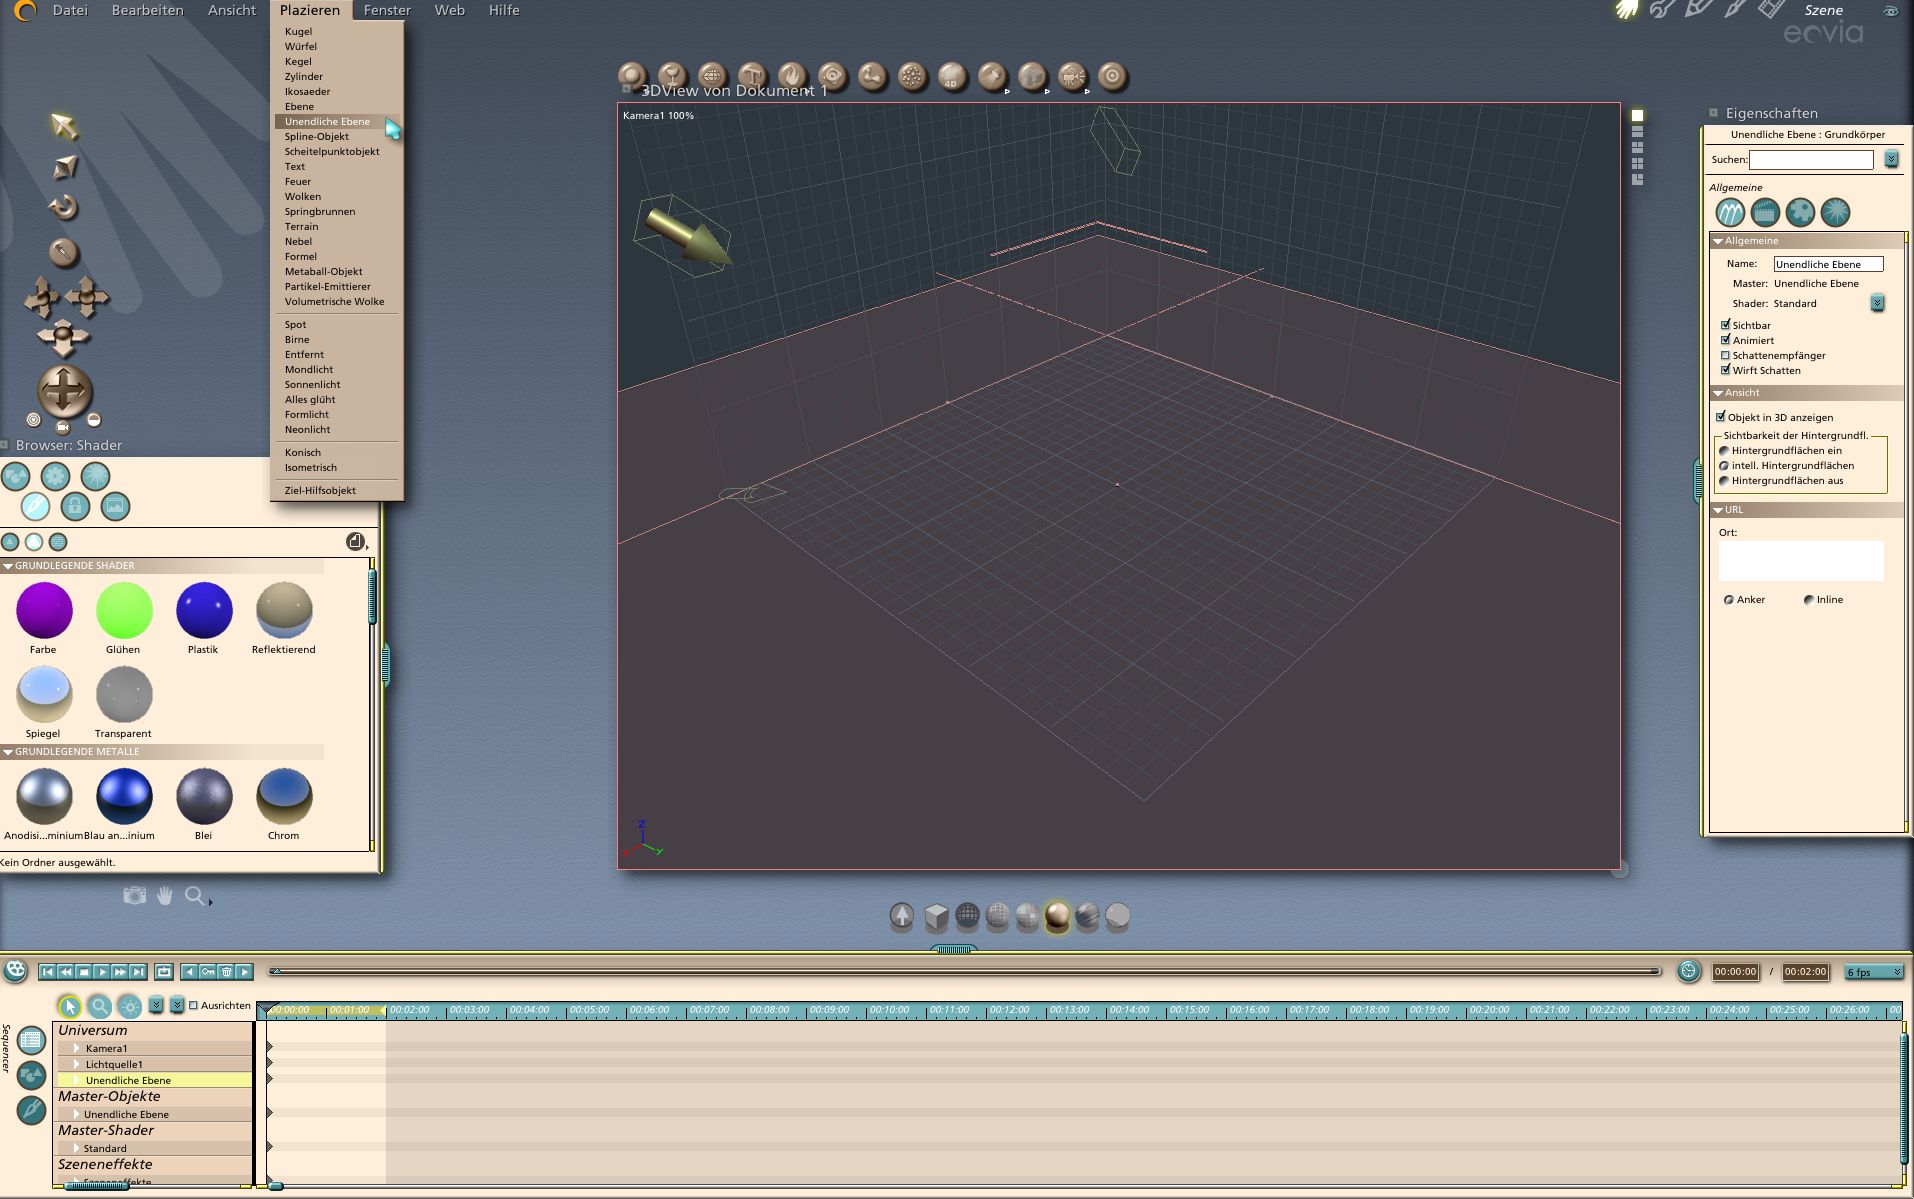Screen dimensions: 1914x1199
Task: Toggle the loop playback button
Action: click(x=164, y=971)
